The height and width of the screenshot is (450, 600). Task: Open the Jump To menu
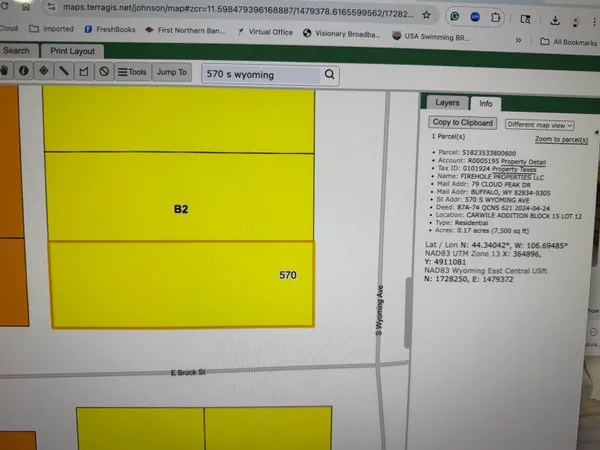(172, 72)
